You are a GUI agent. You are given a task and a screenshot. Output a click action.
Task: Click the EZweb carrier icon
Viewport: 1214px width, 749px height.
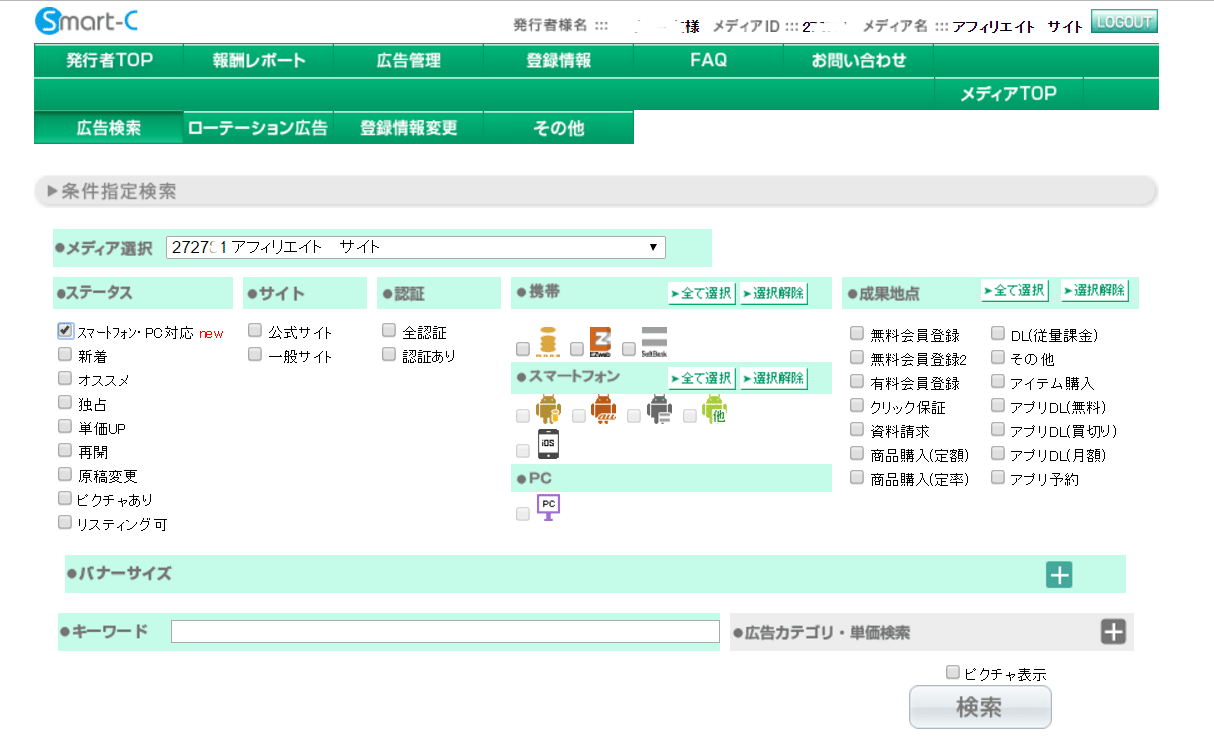pyautogui.click(x=600, y=341)
